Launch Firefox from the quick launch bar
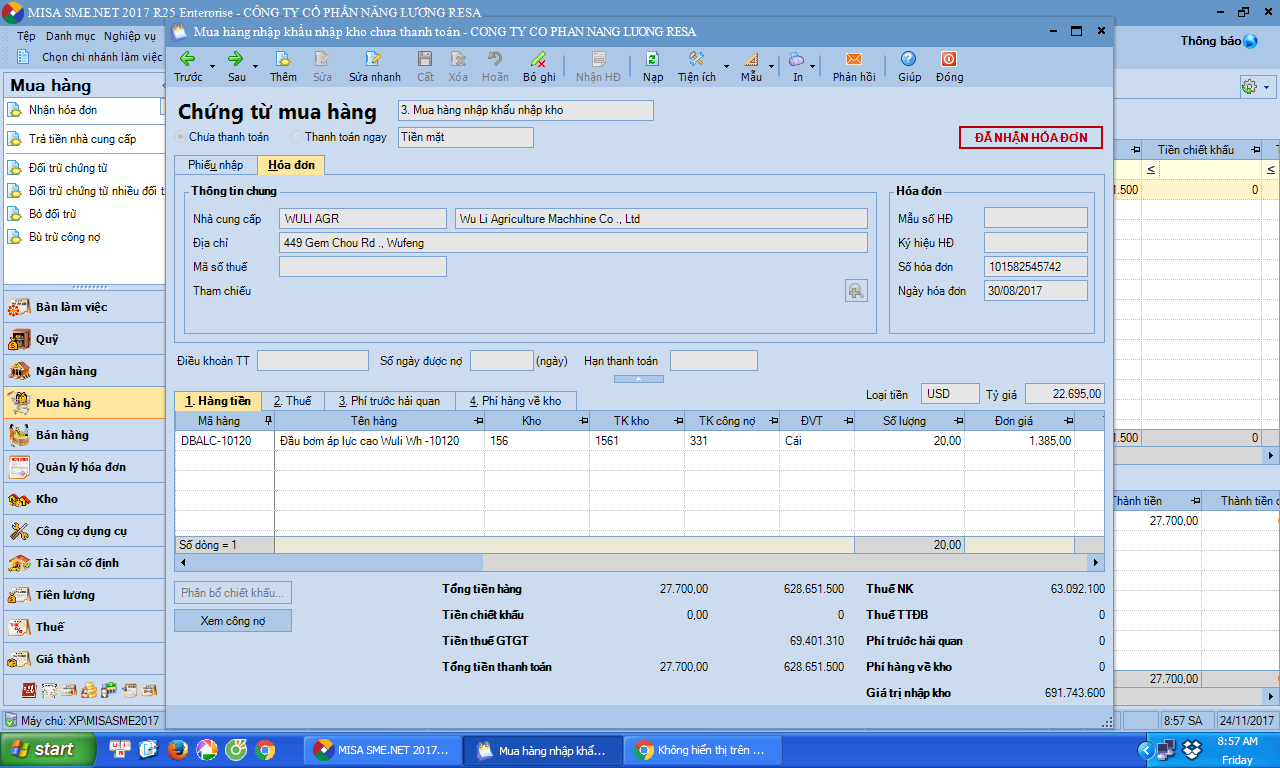This screenshot has width=1280, height=768. pyautogui.click(x=178, y=749)
